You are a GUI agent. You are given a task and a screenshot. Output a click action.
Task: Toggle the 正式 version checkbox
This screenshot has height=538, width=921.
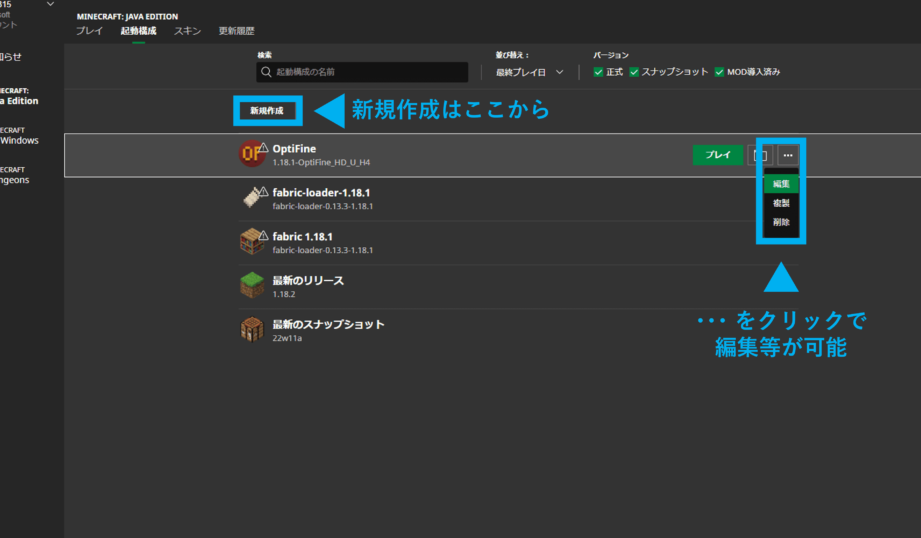[x=598, y=72]
